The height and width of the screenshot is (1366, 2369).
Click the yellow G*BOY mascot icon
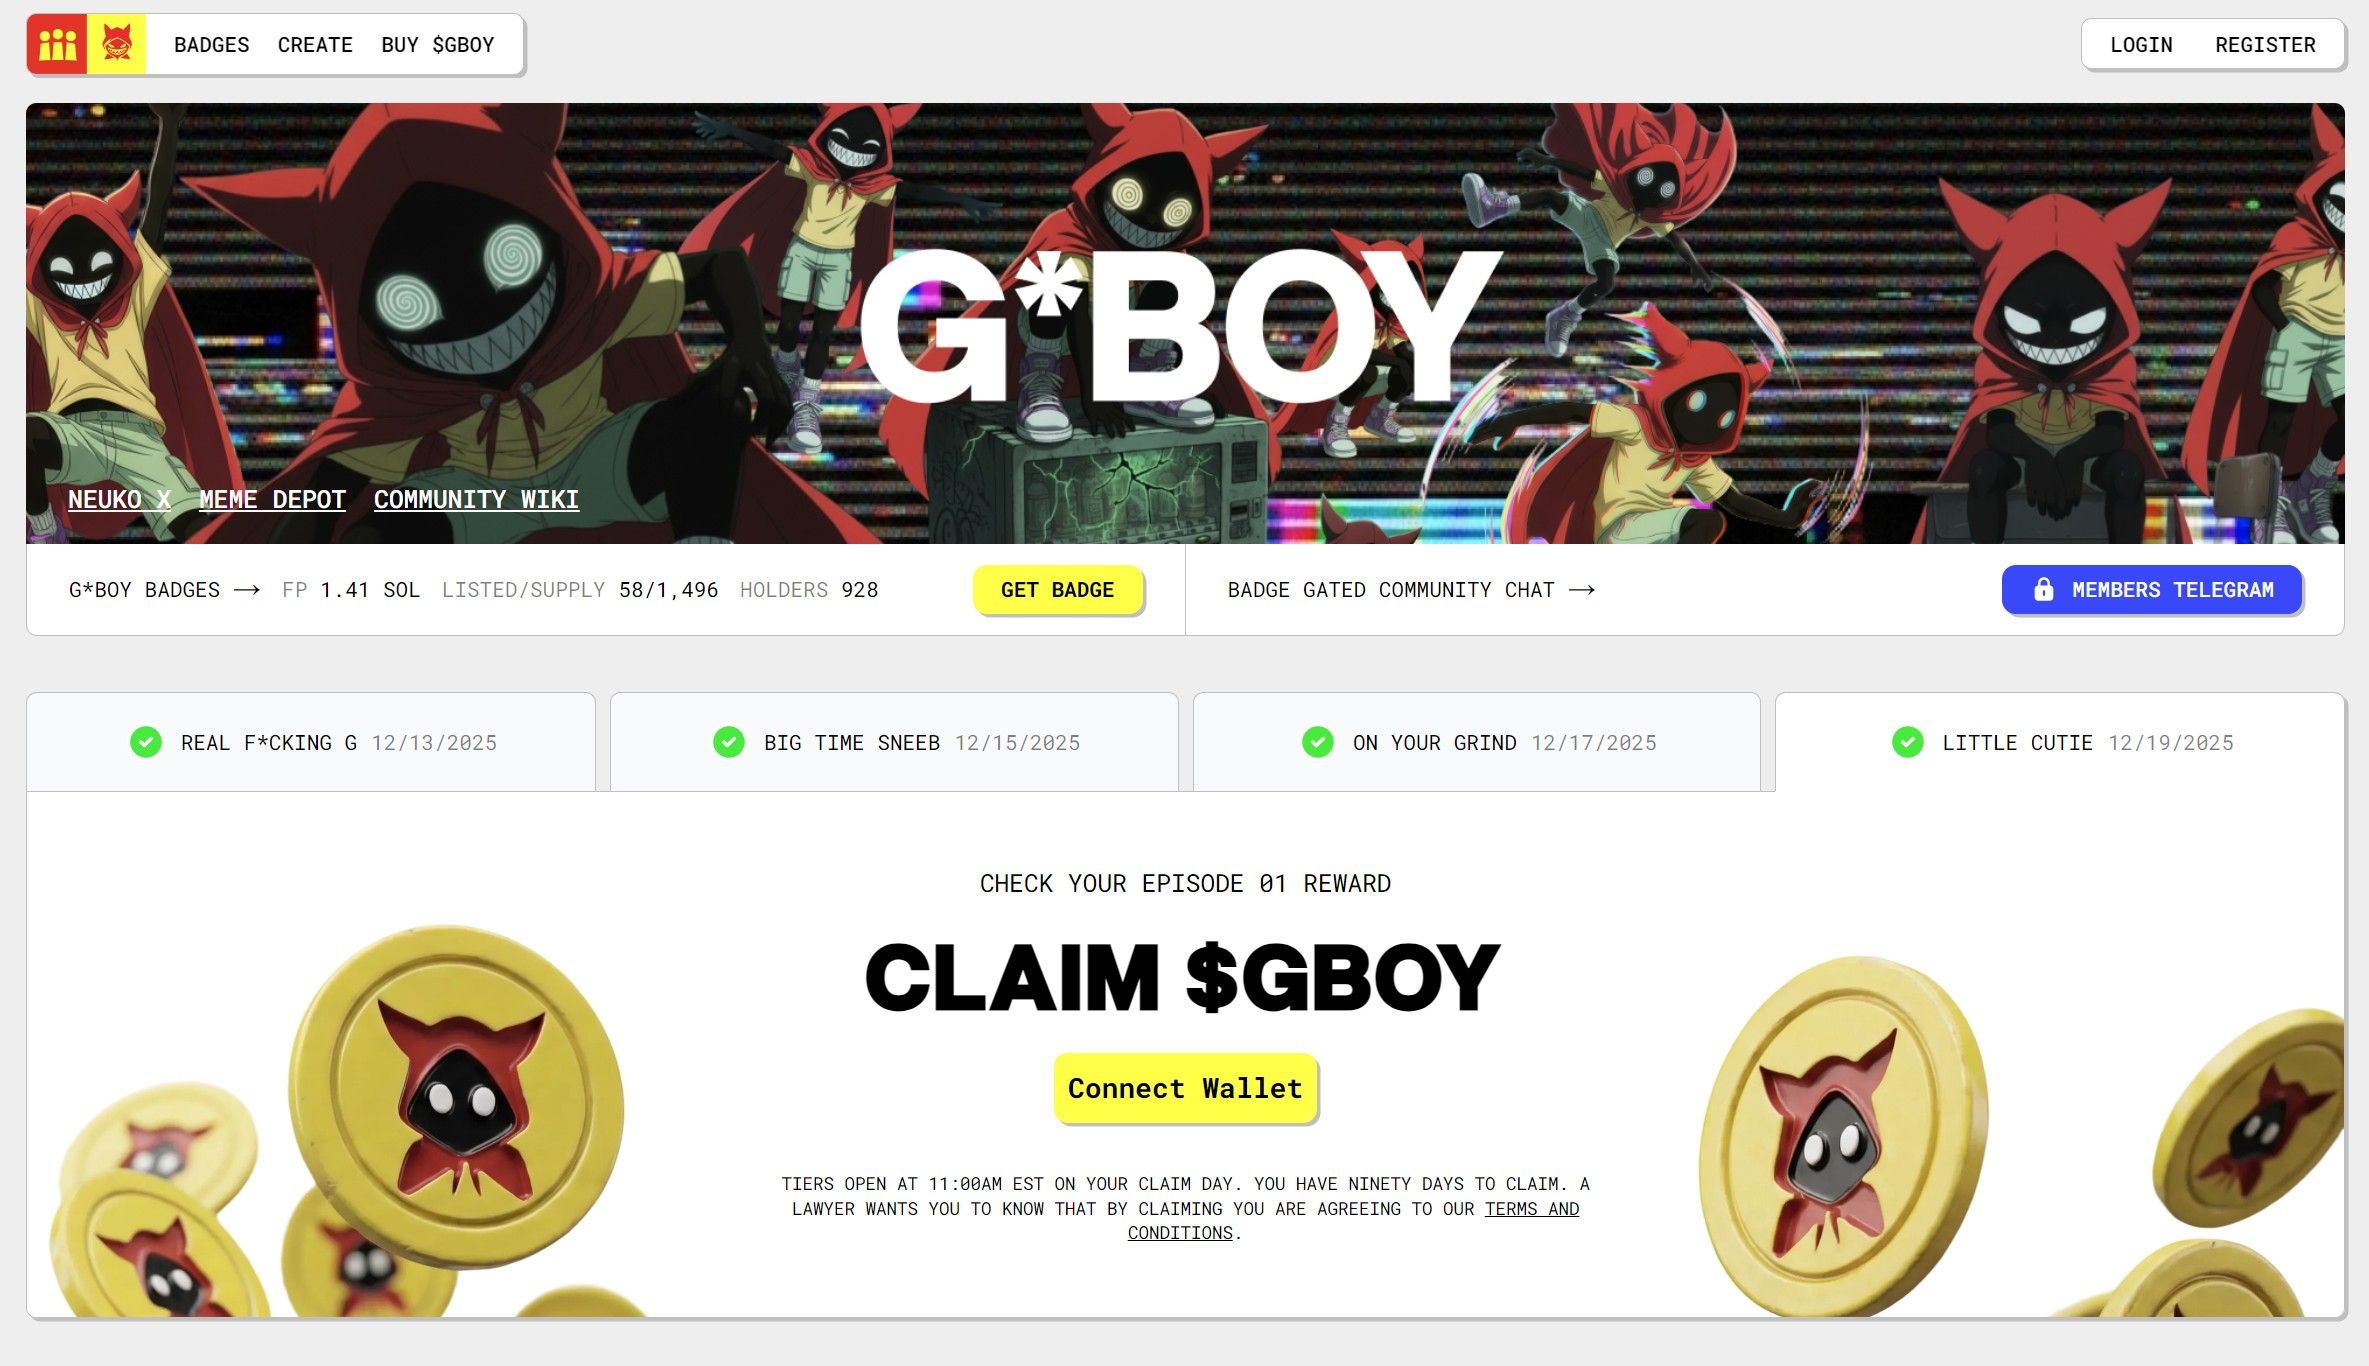click(117, 44)
